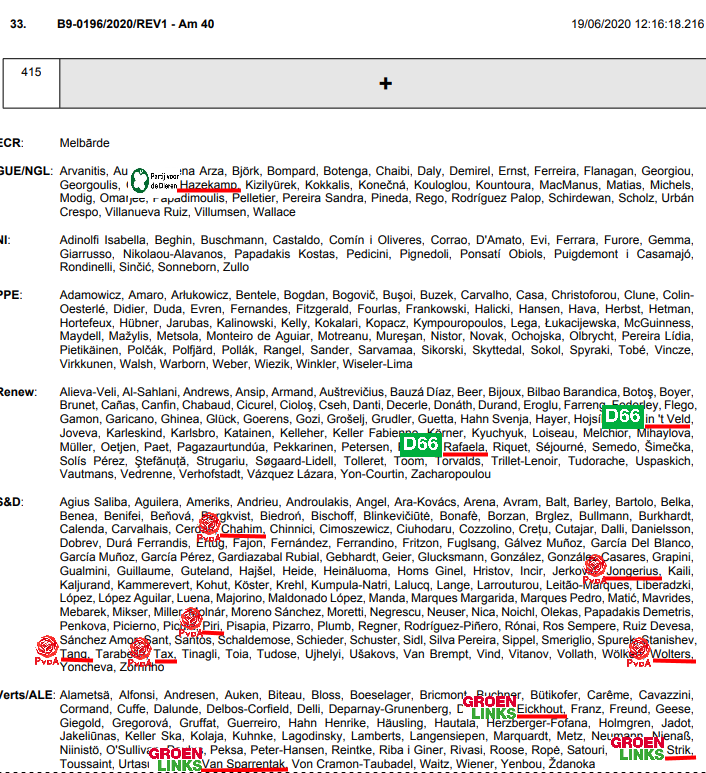
Task: Select the item number 33.
Action: coord(18,24)
